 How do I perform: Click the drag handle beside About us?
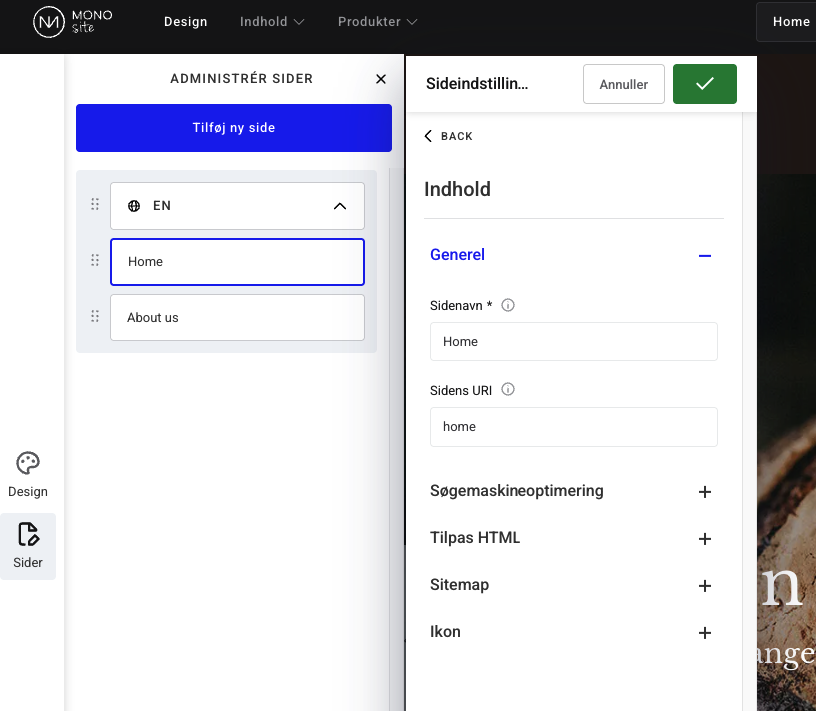pyautogui.click(x=95, y=317)
